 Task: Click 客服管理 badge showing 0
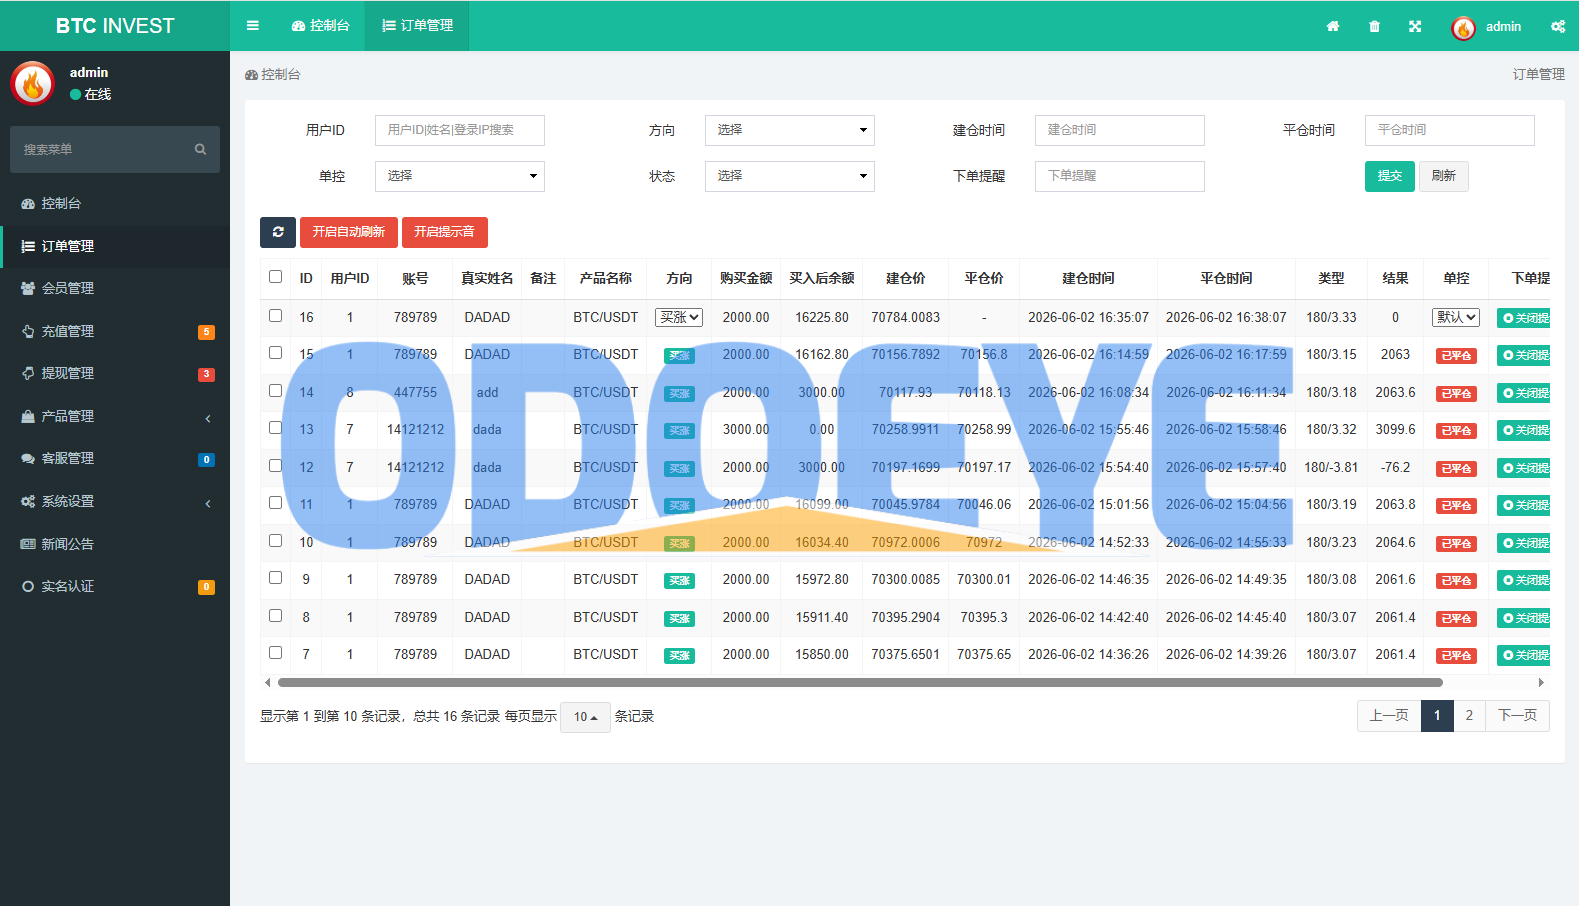[x=206, y=460]
